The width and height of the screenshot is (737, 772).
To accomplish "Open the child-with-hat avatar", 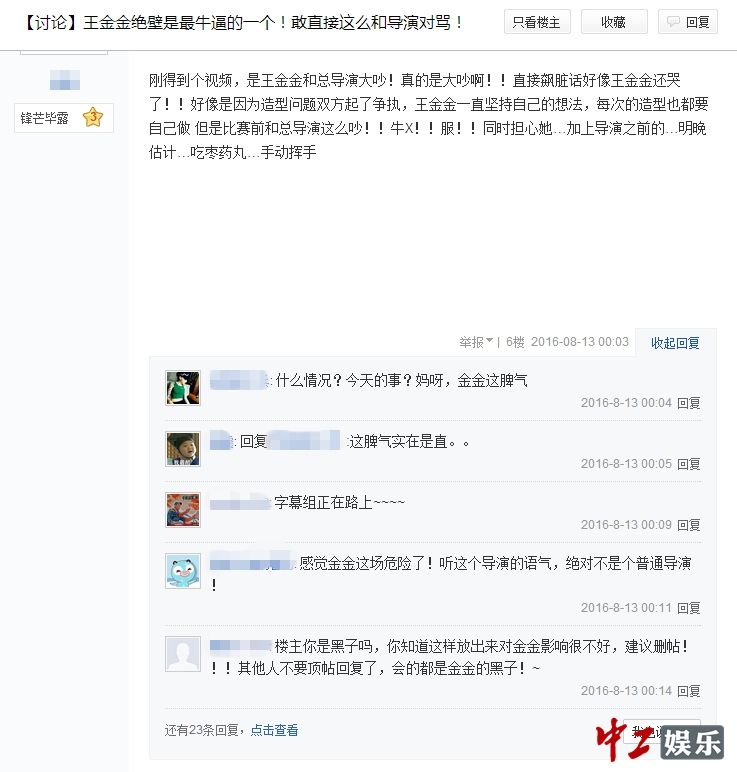I will pyautogui.click(x=183, y=449).
